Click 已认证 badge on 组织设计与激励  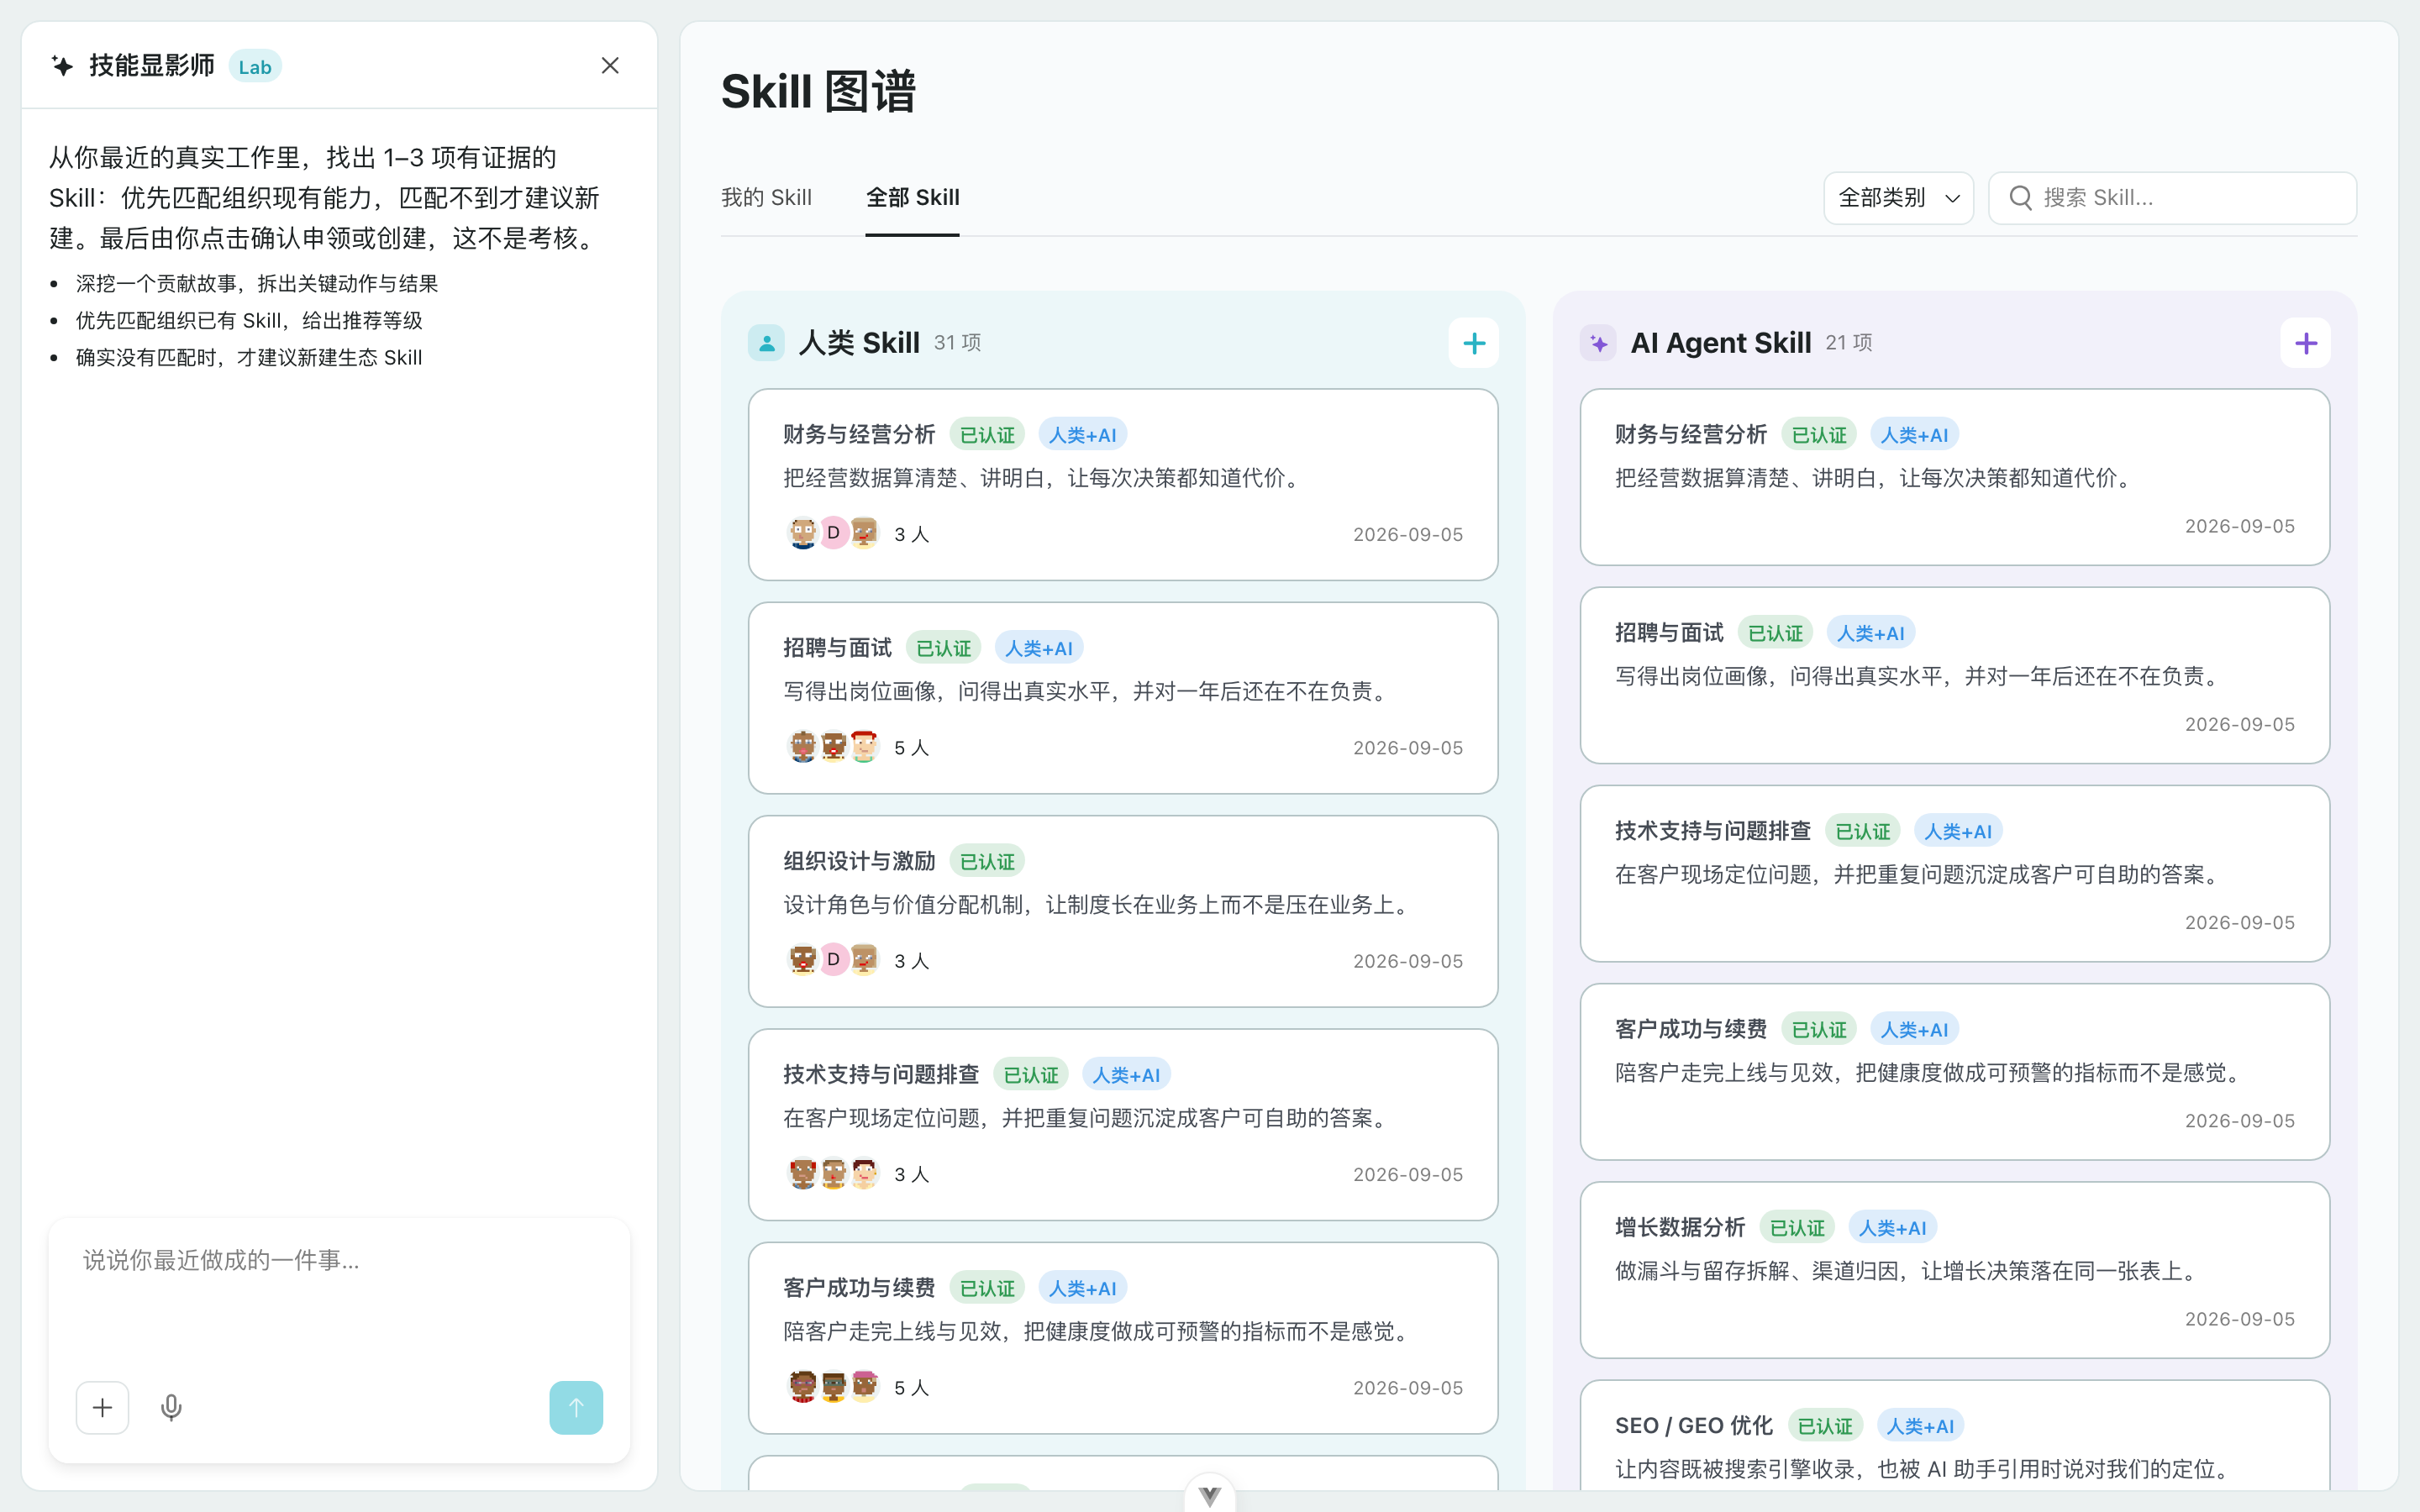pos(987,861)
